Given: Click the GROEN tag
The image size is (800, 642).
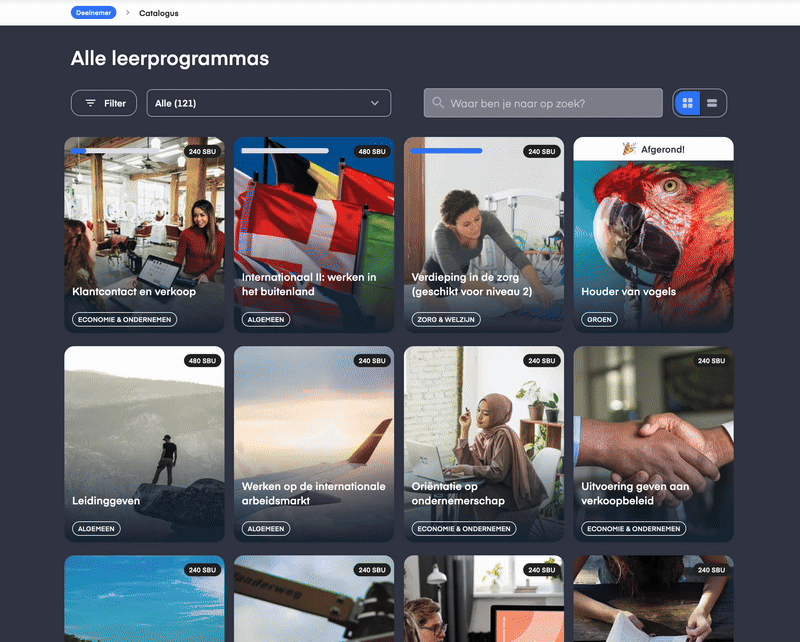Looking at the screenshot, I should (599, 319).
